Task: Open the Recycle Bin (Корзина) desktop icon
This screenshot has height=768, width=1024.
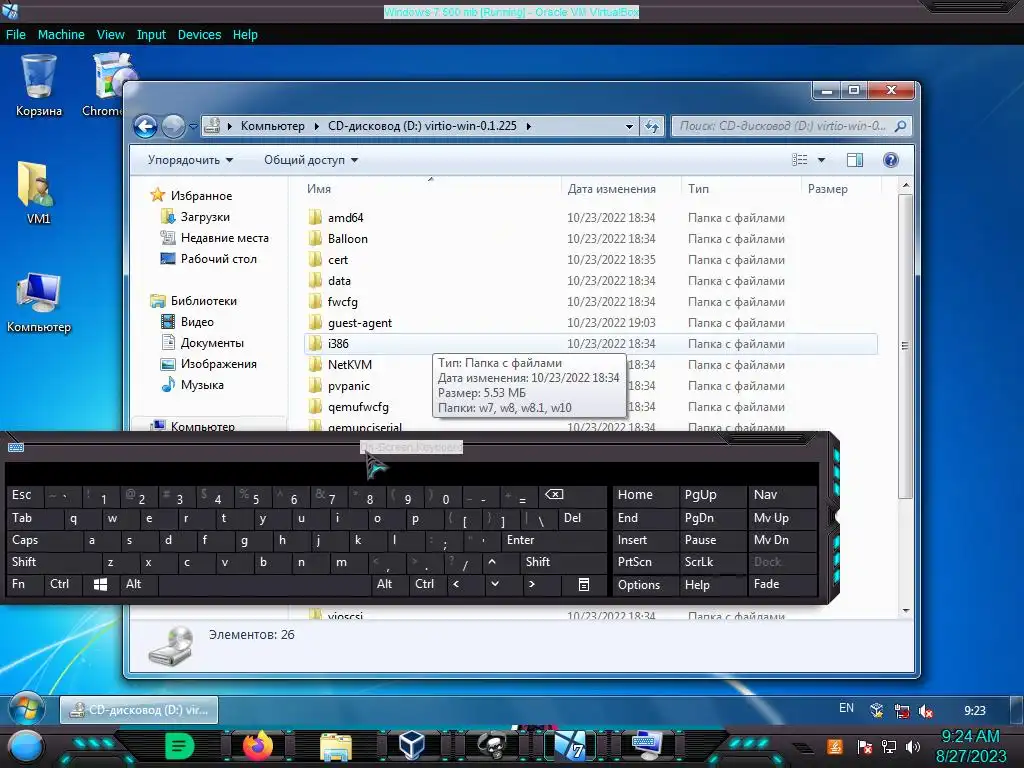Action: coord(39,85)
